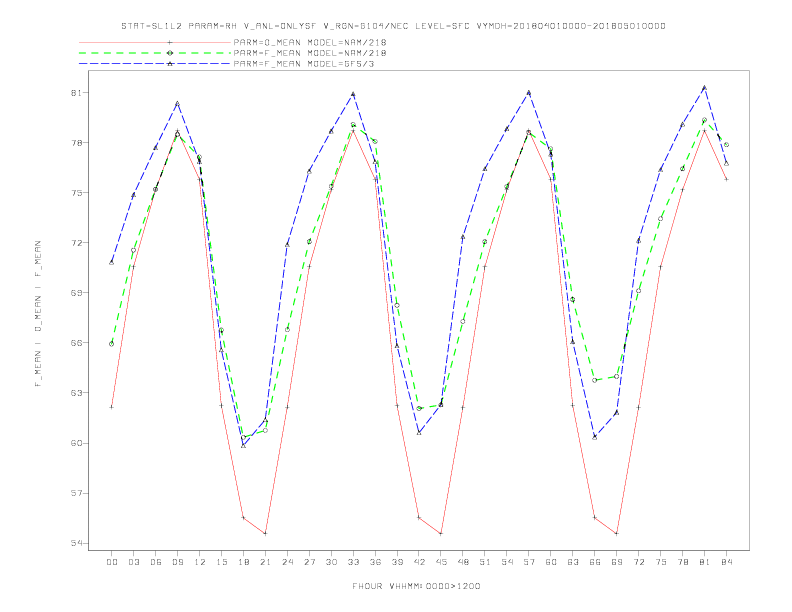Screen dimensions: 792x612
Task: Select legend label PARM=F_MEAN MODEL=GFS/3
Action: (304, 64)
